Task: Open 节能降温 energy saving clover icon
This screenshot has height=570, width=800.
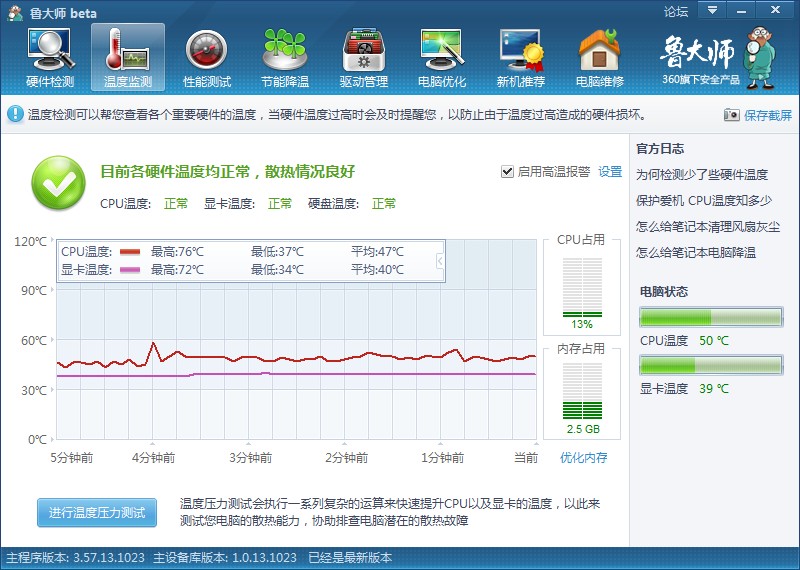Action: click(285, 58)
